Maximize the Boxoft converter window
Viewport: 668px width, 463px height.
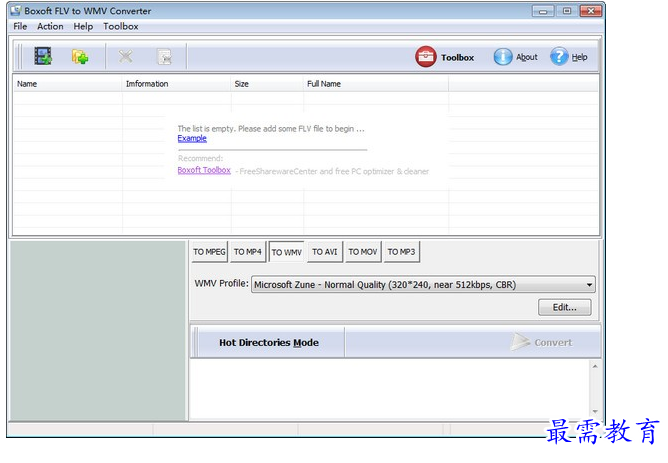pyautogui.click(x=567, y=11)
